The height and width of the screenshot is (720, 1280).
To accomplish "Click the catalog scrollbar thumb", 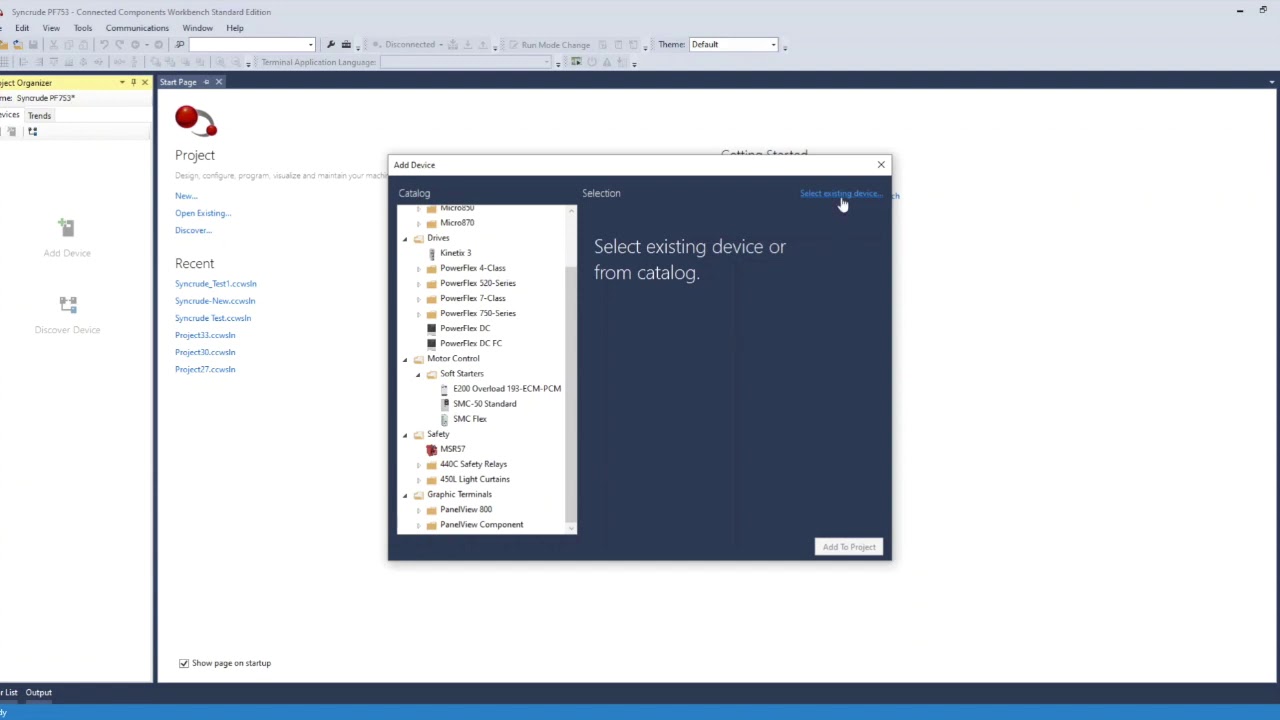I will (571, 394).
